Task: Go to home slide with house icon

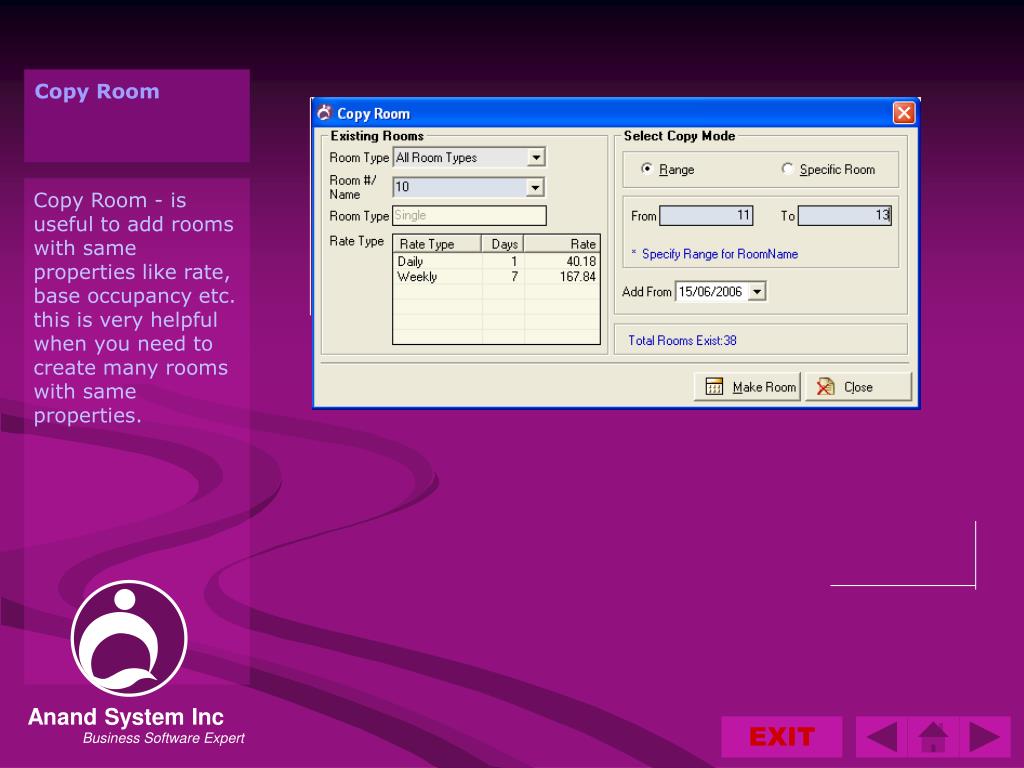Action: (x=933, y=737)
